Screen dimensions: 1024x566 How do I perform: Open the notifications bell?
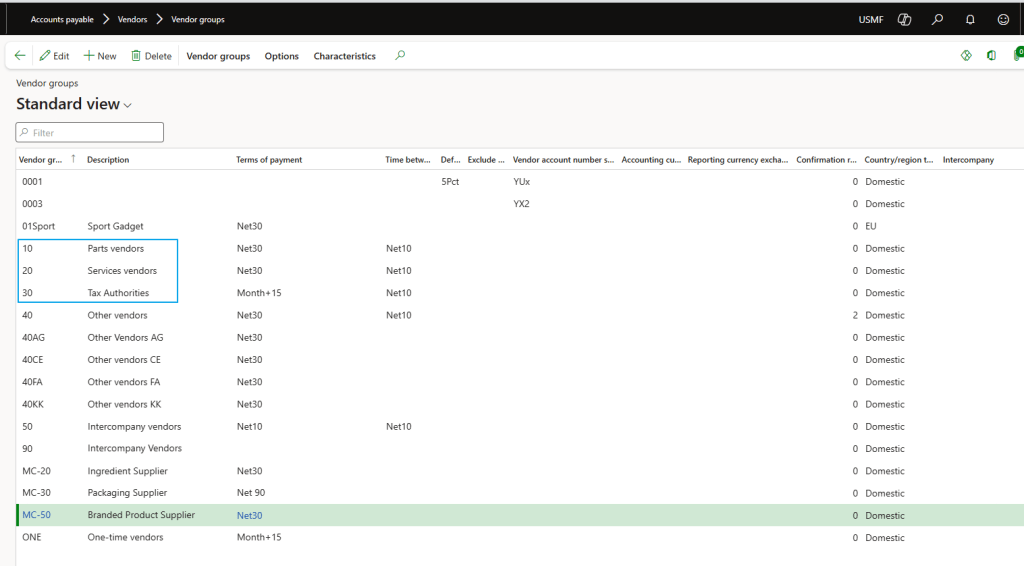(970, 19)
